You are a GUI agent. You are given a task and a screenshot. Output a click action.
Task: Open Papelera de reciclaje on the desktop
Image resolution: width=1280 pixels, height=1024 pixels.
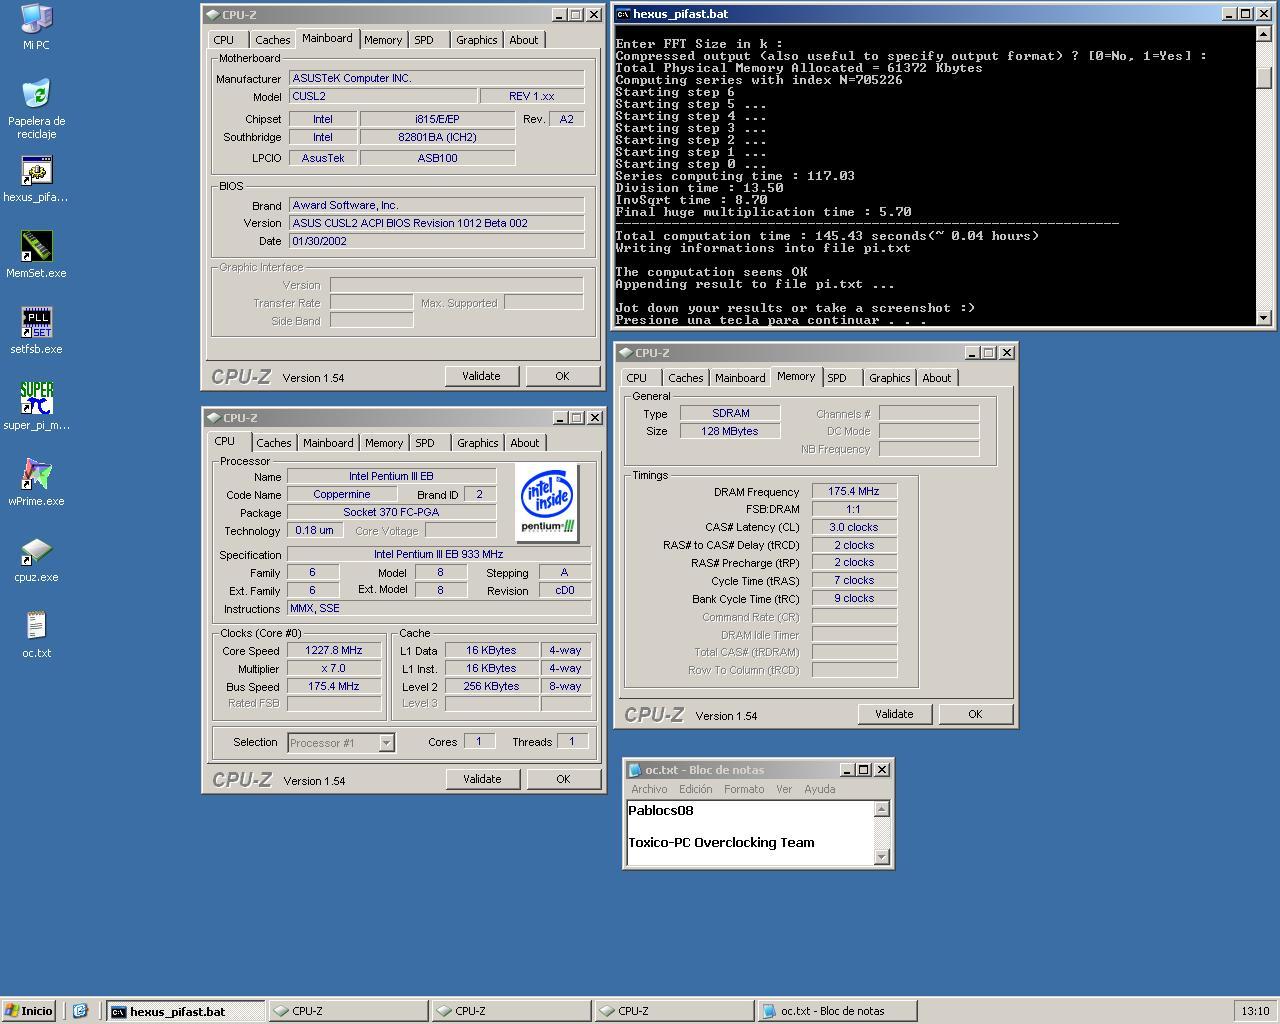tap(36, 94)
